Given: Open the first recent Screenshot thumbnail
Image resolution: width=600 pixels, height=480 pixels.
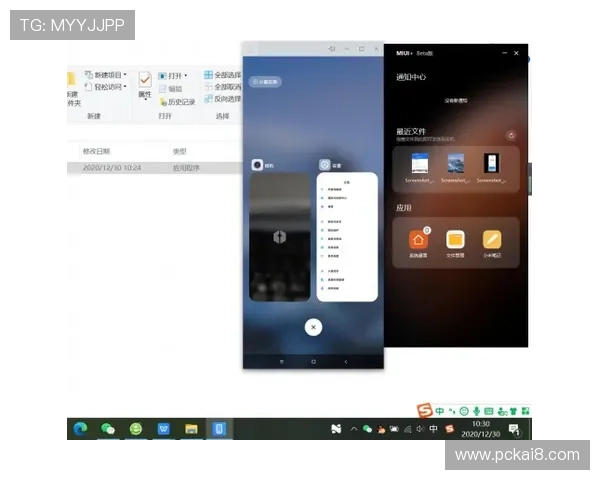Looking at the screenshot, I should 418,166.
